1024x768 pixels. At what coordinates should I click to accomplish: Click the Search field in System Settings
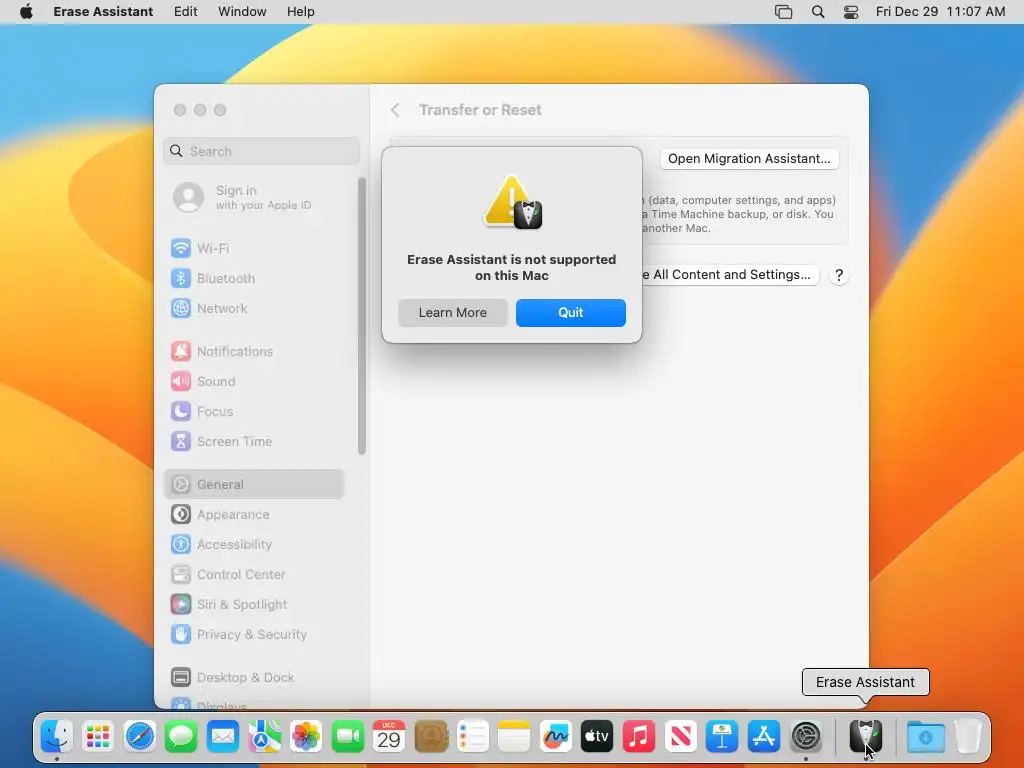click(261, 151)
